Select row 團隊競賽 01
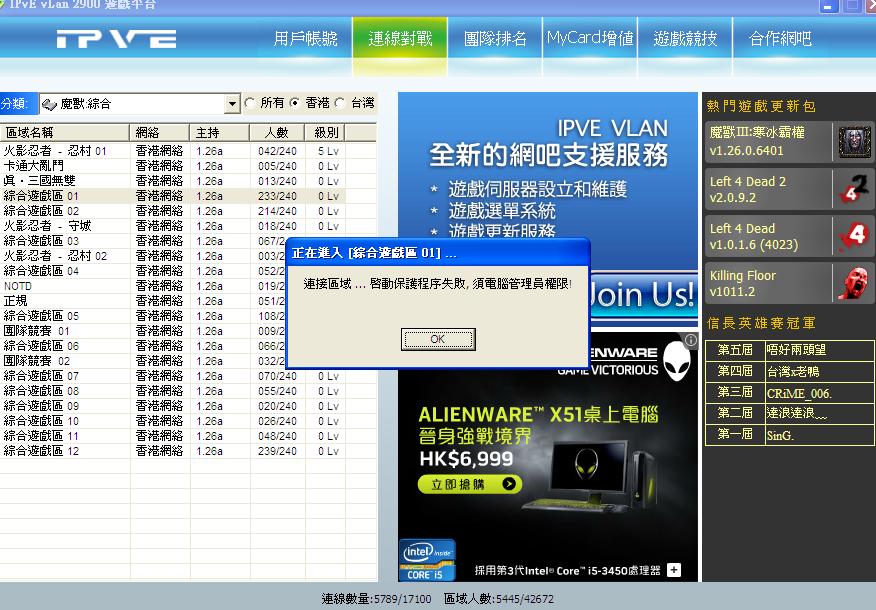 142,331
